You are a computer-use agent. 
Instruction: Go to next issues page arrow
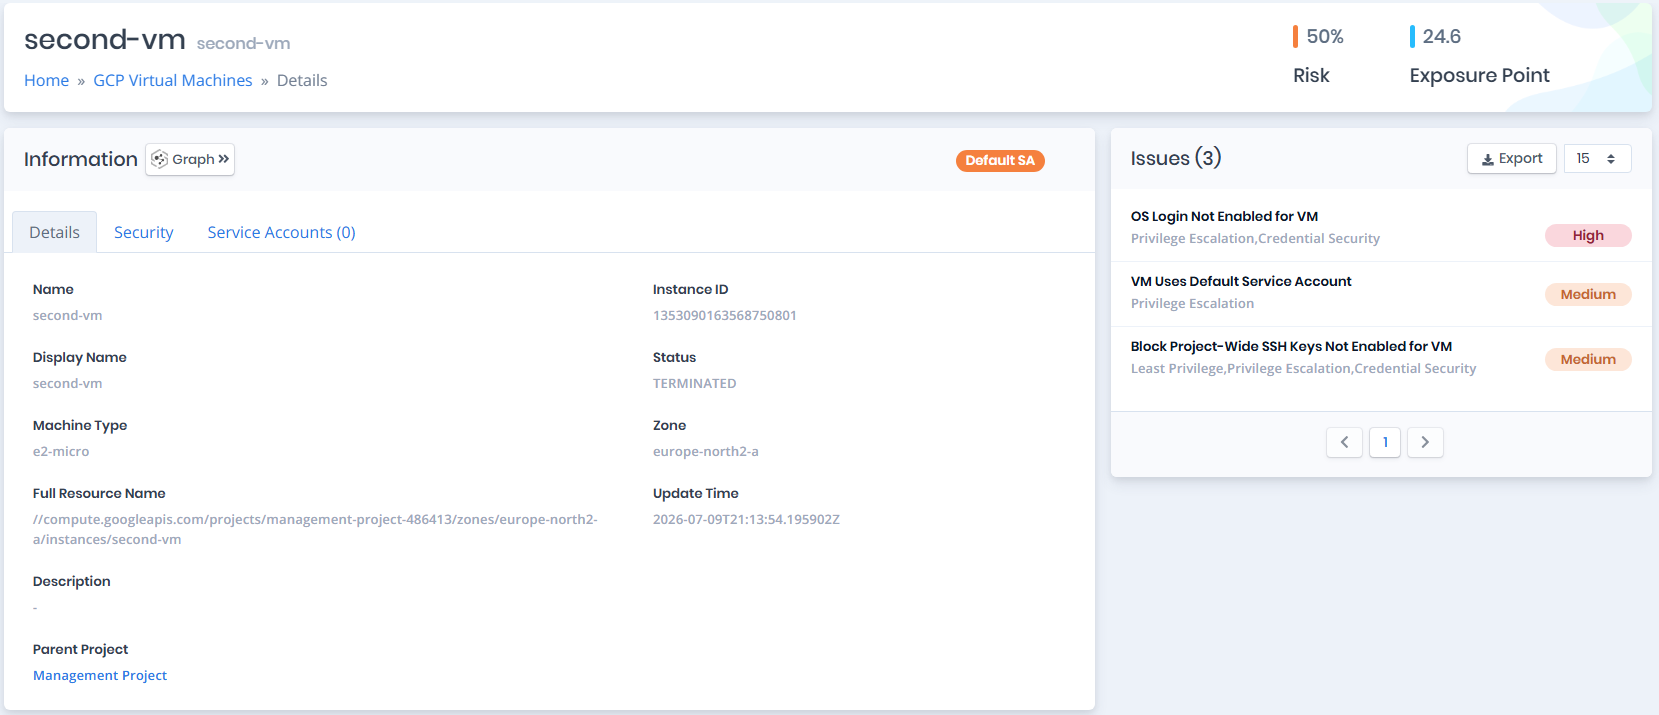pos(1425,442)
